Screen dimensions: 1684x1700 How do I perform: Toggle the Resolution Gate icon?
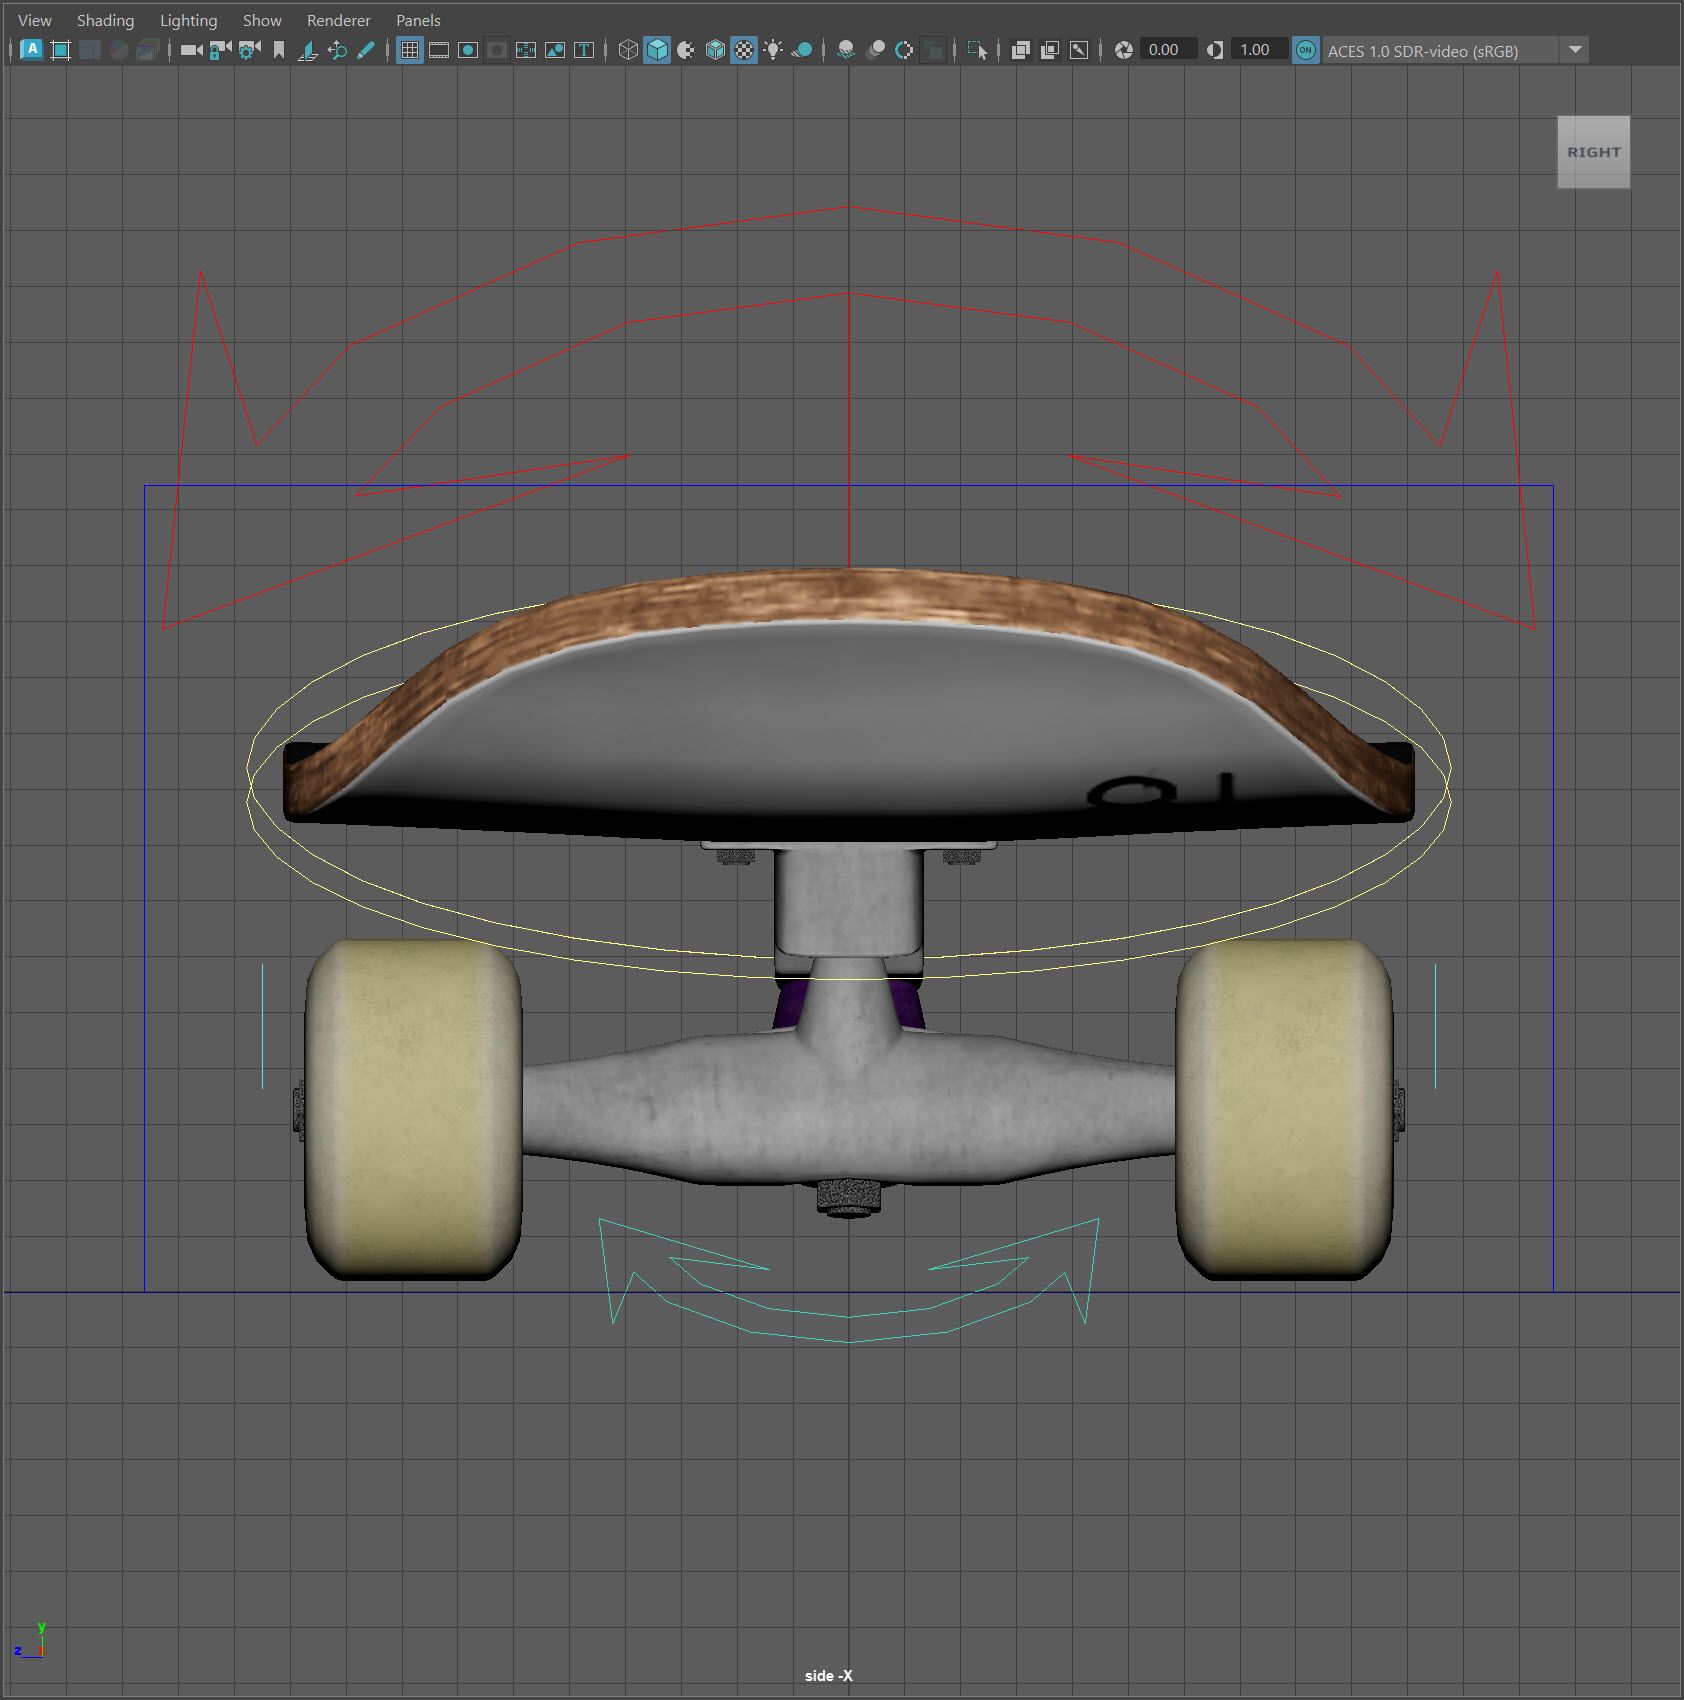tap(468, 50)
